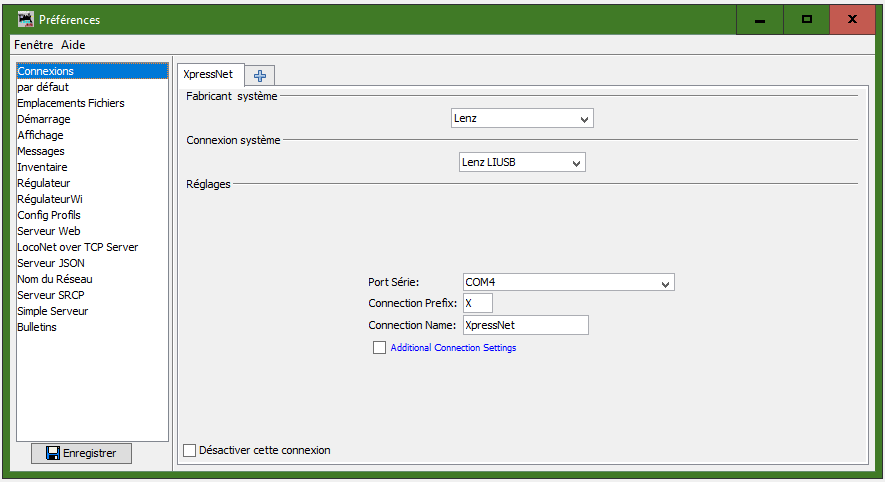This screenshot has width=885, height=482.
Task: Click the plus icon to add a connection tab
Action: tap(260, 76)
